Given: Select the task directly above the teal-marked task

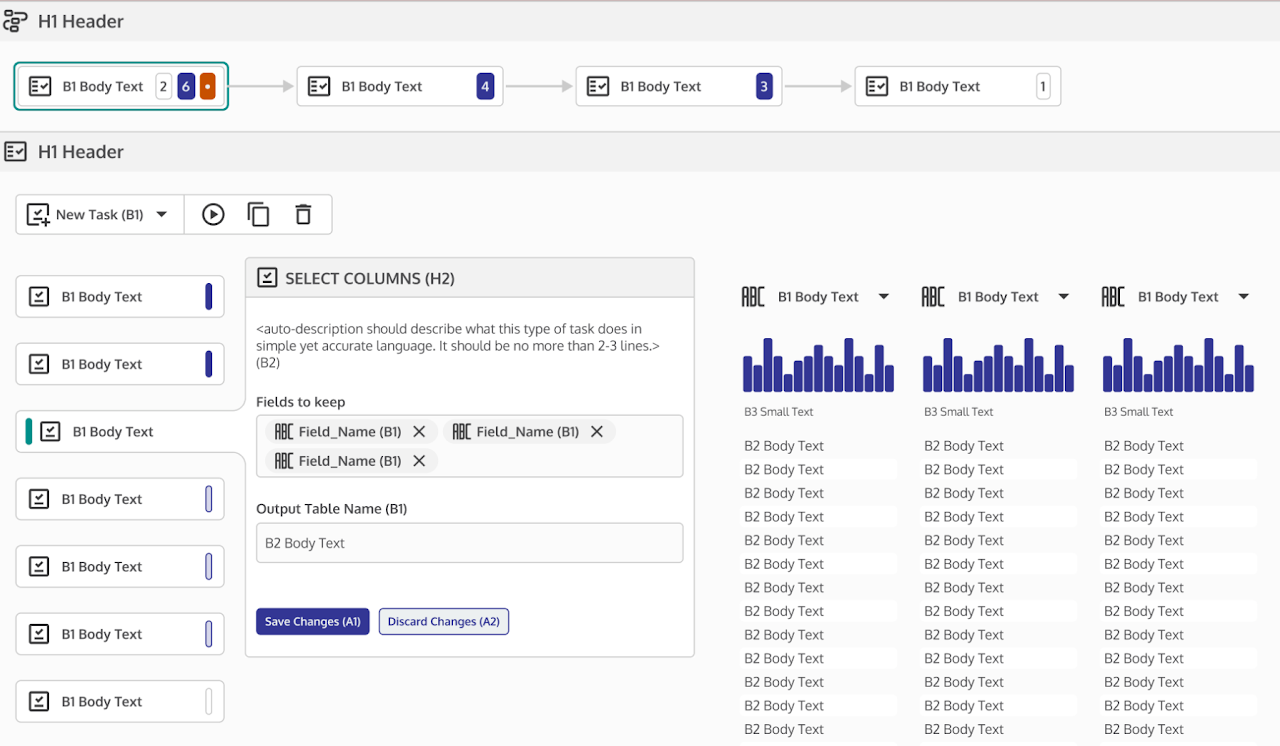Looking at the screenshot, I should click(x=120, y=364).
